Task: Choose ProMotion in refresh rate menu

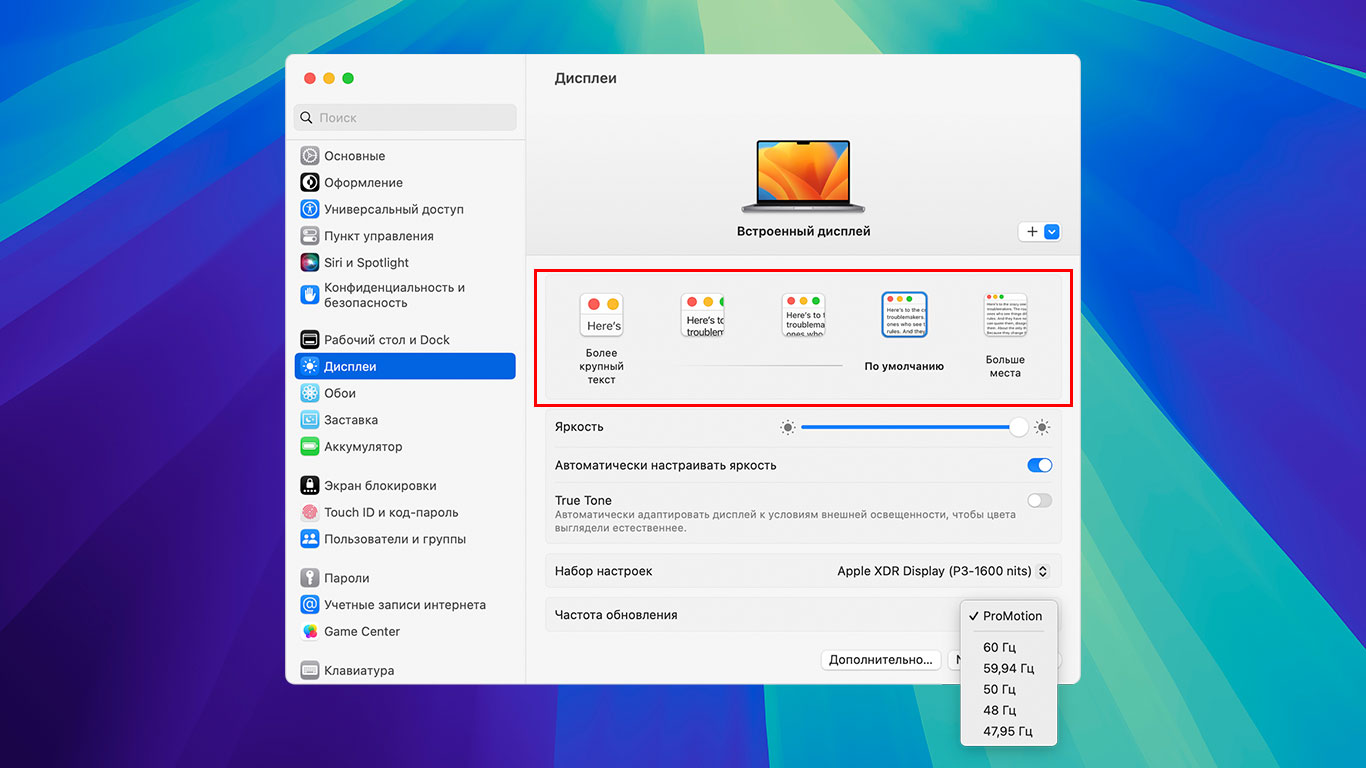Action: coord(1011,617)
